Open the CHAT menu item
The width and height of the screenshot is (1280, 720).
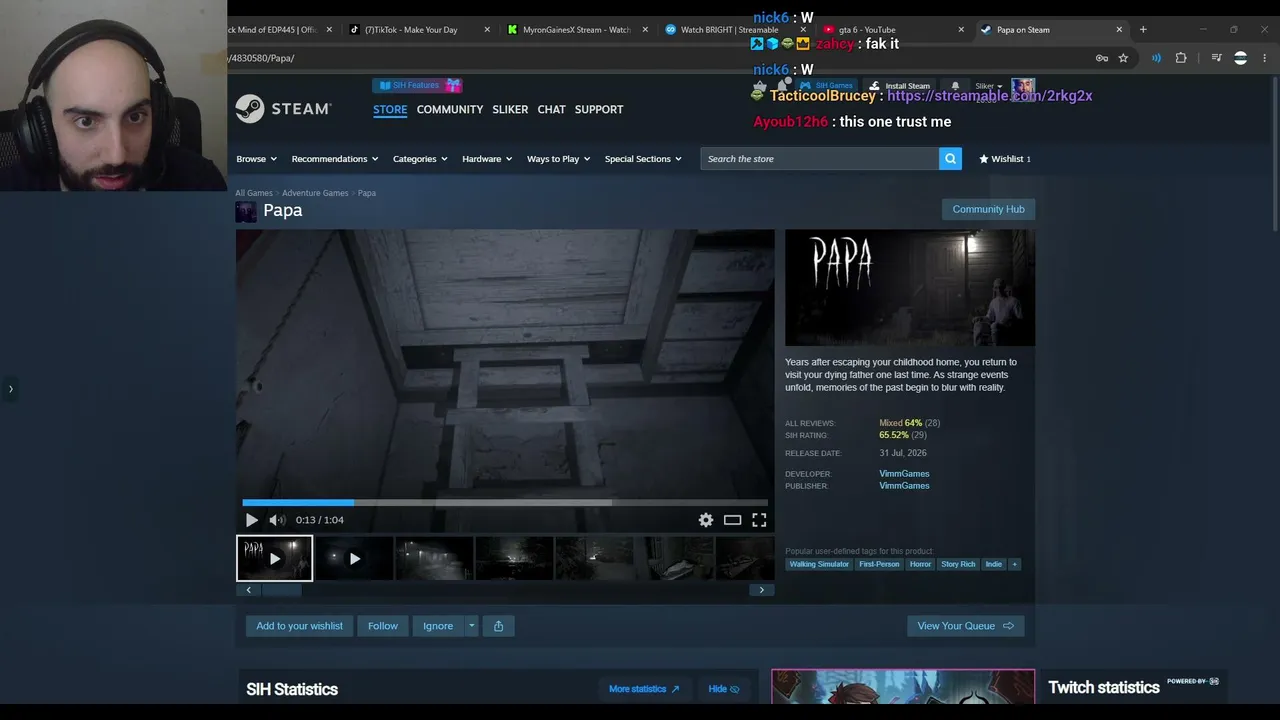pyautogui.click(x=552, y=109)
